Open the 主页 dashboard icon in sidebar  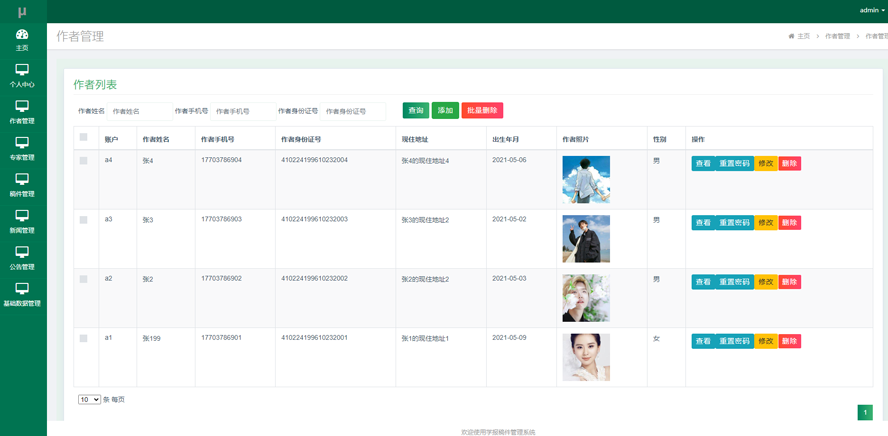pos(22,34)
